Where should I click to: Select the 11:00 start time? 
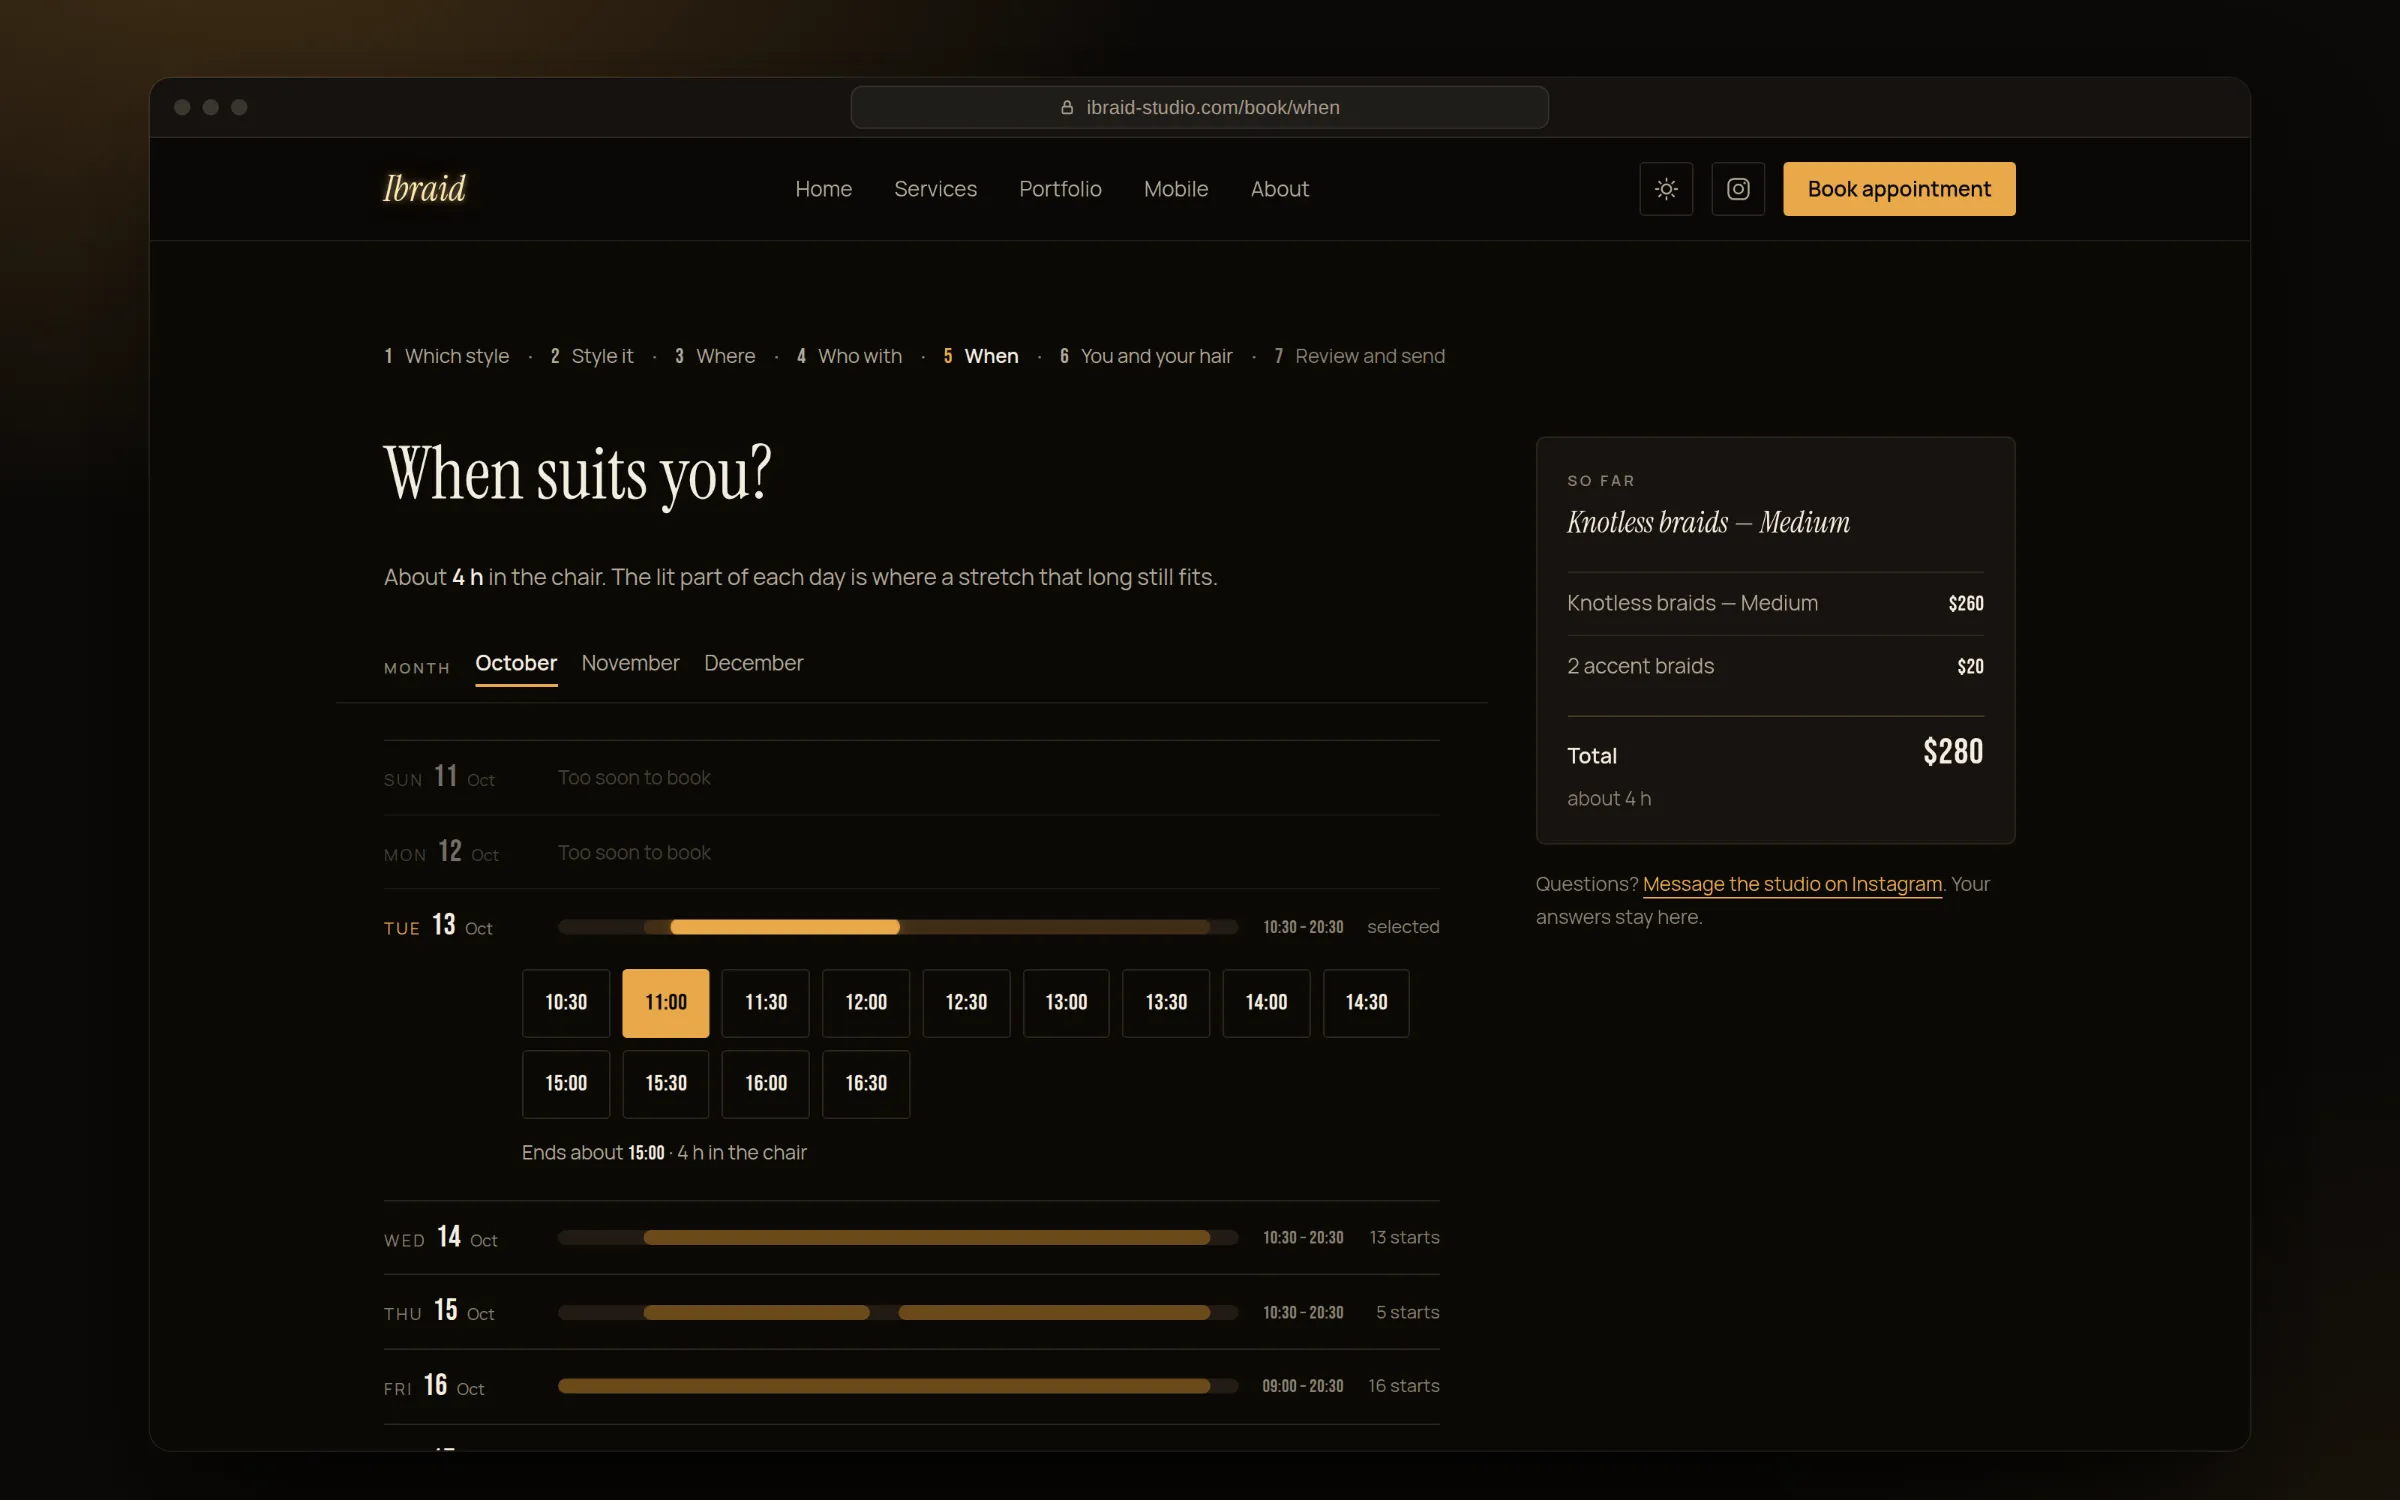pos(666,1003)
